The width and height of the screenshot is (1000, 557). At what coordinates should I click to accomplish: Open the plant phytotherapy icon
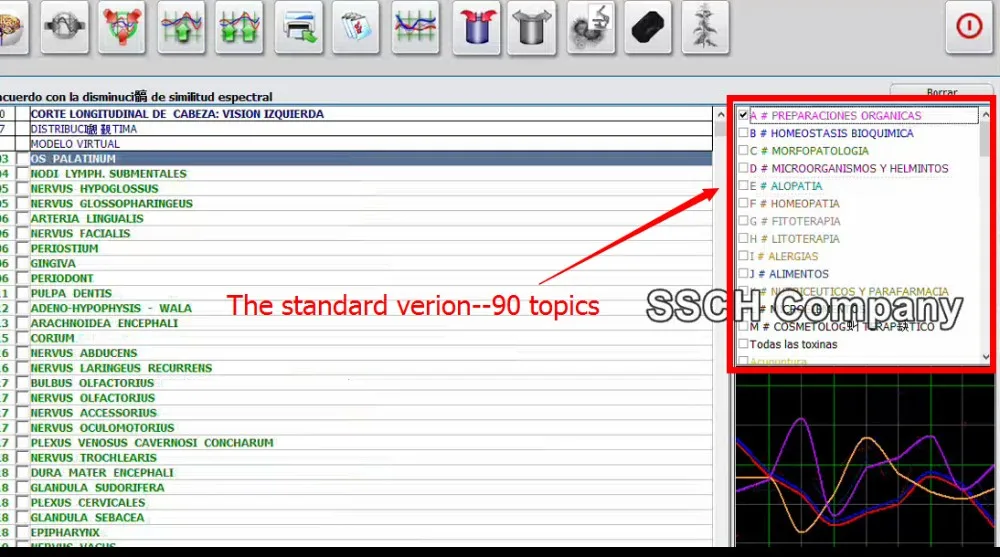pos(705,27)
